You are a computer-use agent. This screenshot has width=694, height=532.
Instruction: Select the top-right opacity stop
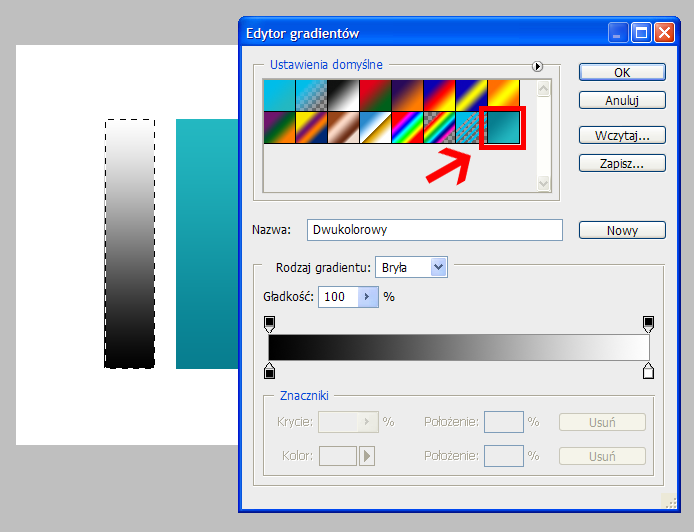pos(648,323)
